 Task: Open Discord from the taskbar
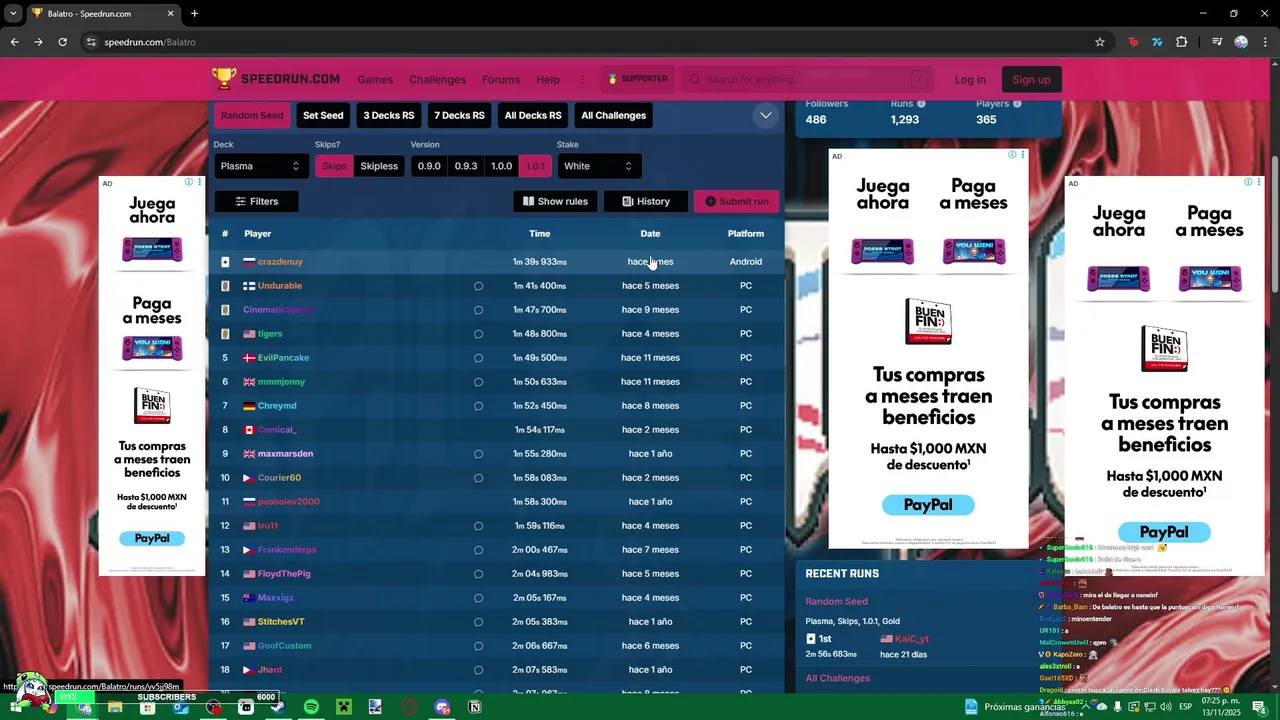pos(442,707)
